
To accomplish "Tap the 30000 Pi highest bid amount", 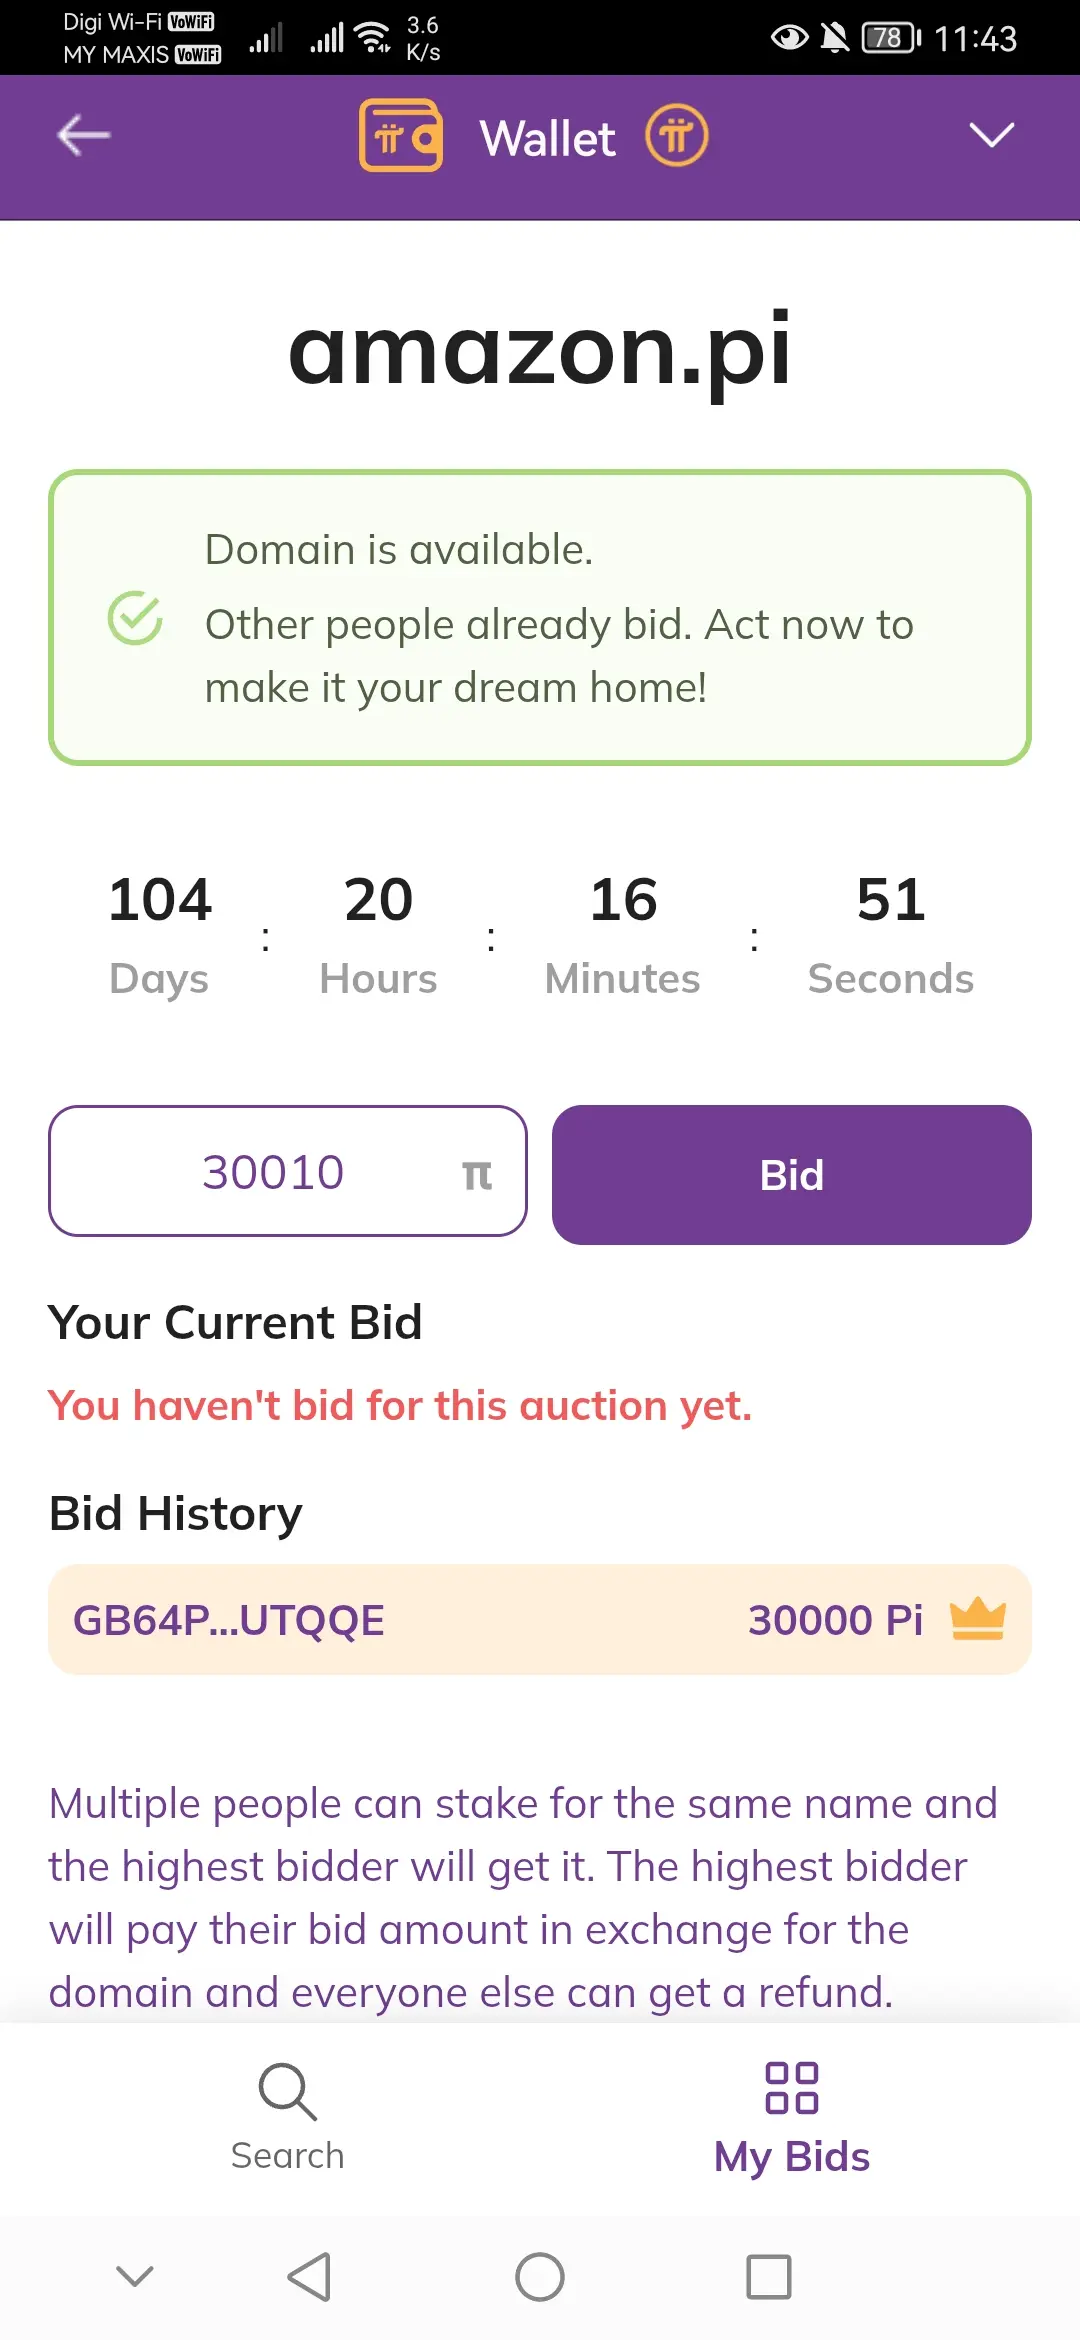I will click(836, 1620).
